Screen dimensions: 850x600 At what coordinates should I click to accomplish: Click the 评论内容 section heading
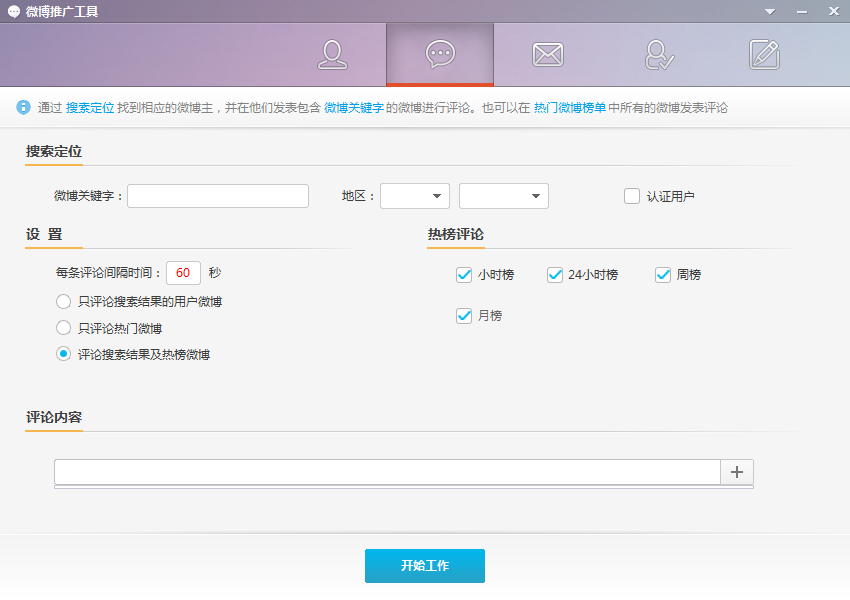pos(54,417)
